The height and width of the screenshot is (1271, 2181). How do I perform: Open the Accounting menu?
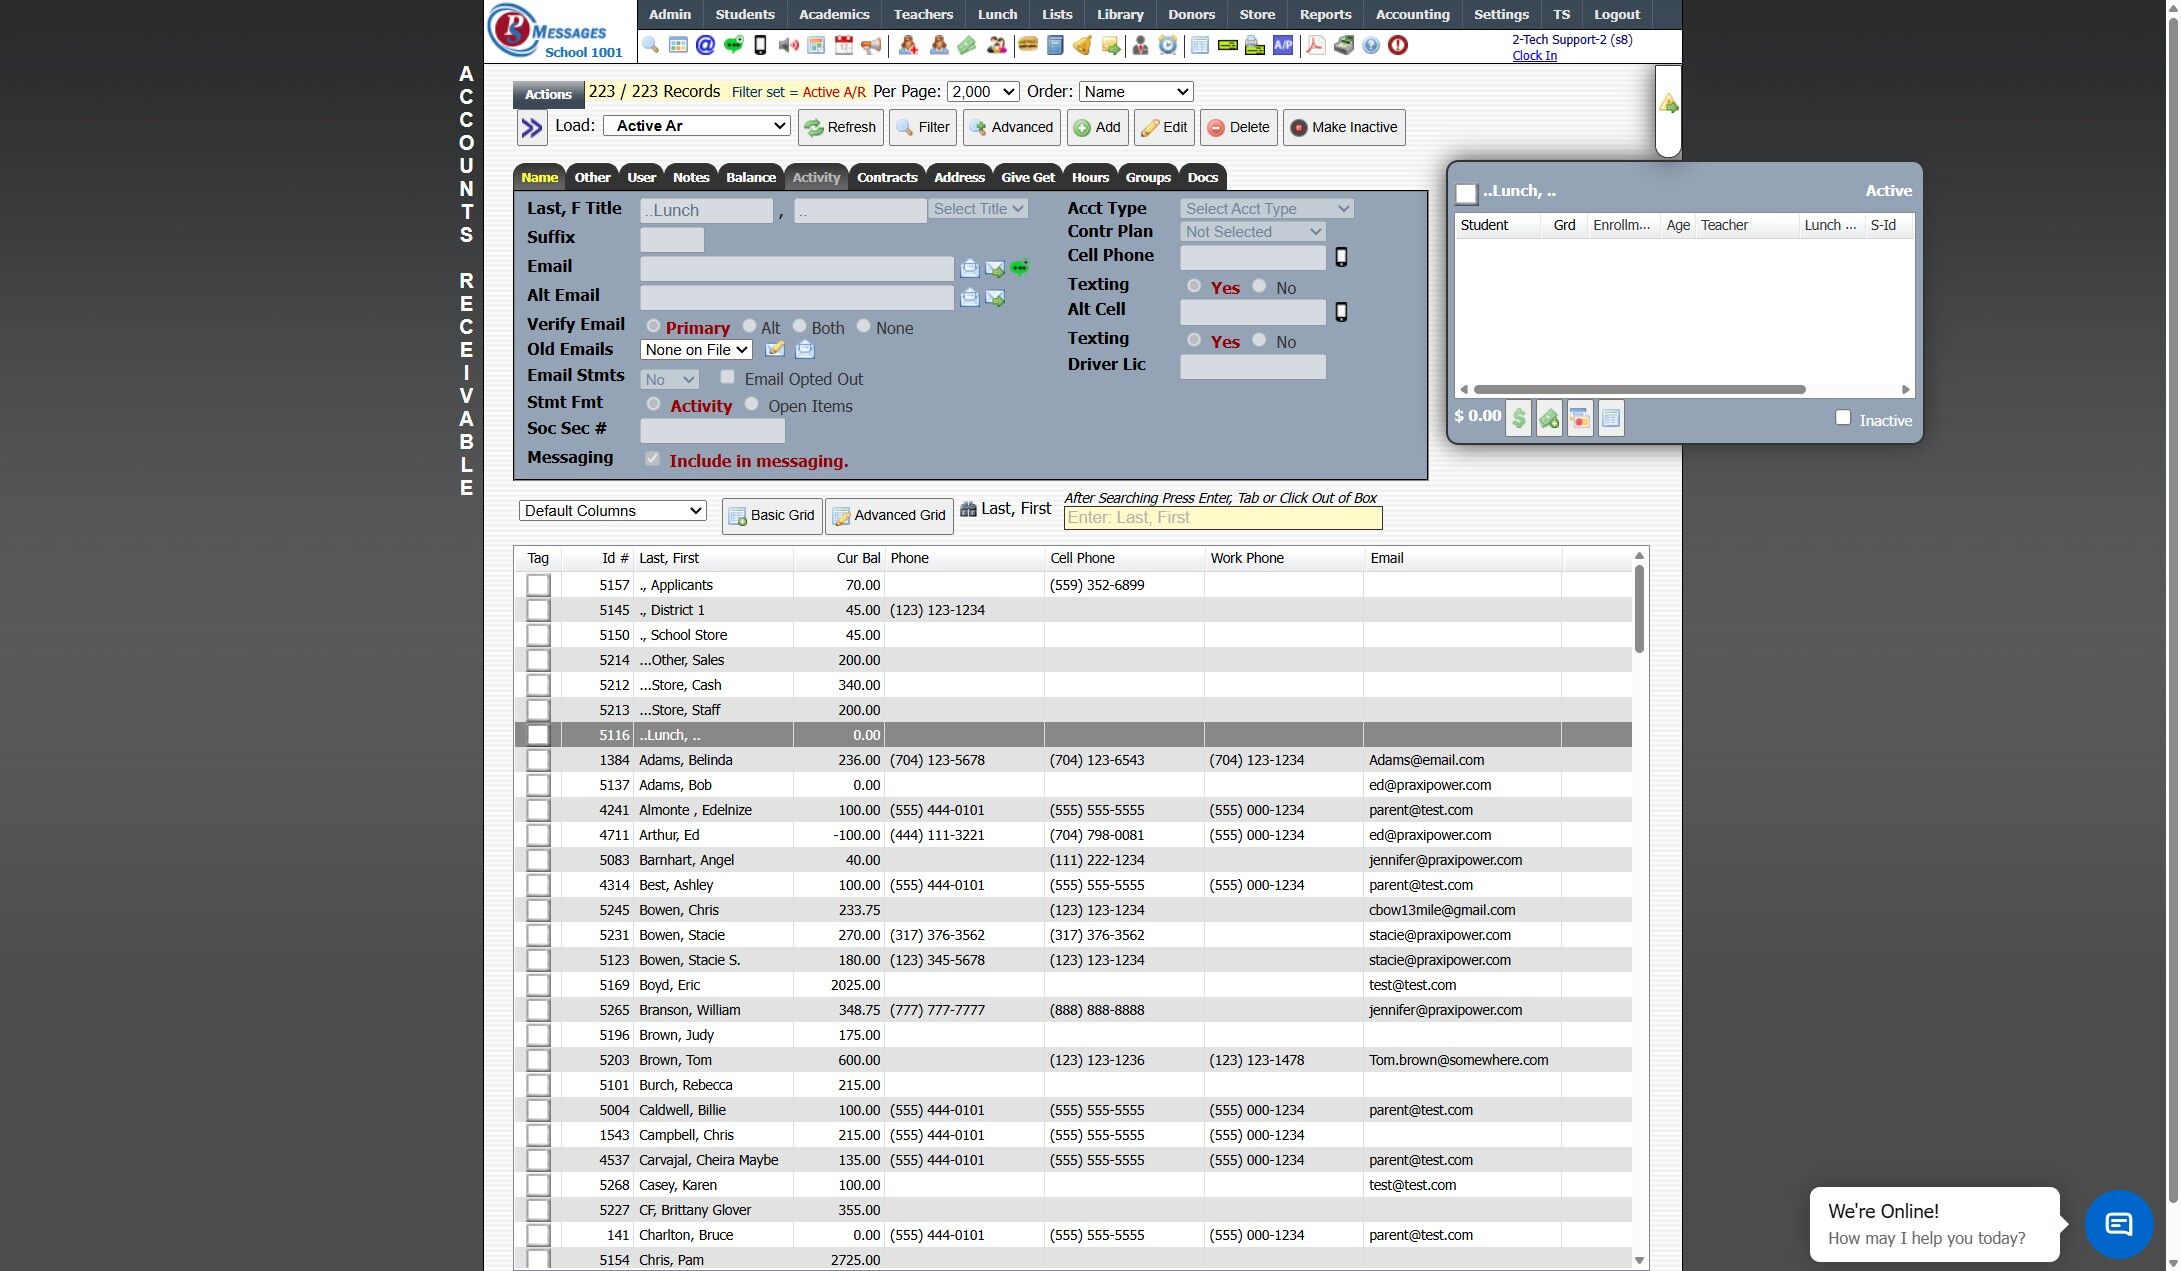point(1412,14)
